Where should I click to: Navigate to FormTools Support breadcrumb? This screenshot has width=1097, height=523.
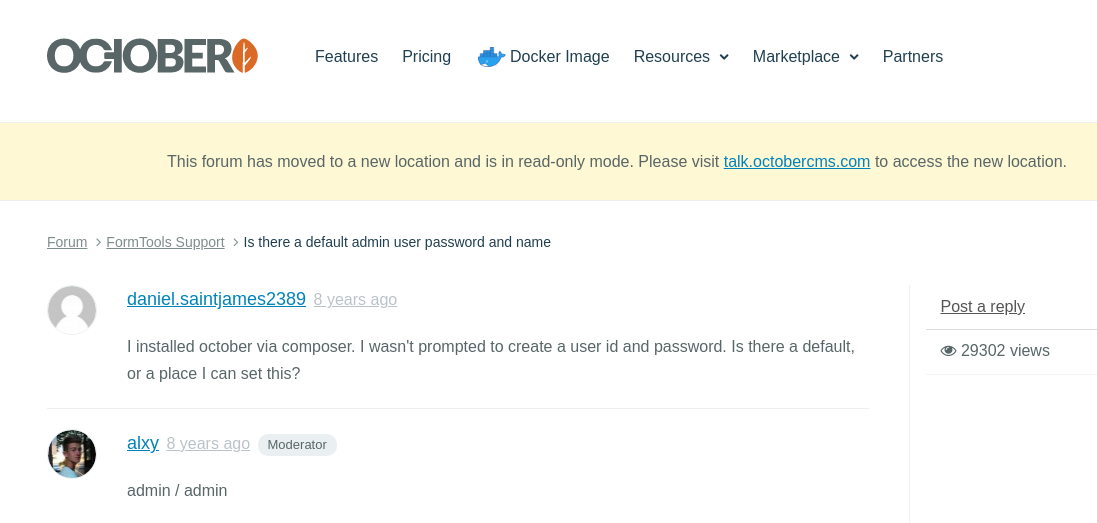pyautogui.click(x=165, y=242)
